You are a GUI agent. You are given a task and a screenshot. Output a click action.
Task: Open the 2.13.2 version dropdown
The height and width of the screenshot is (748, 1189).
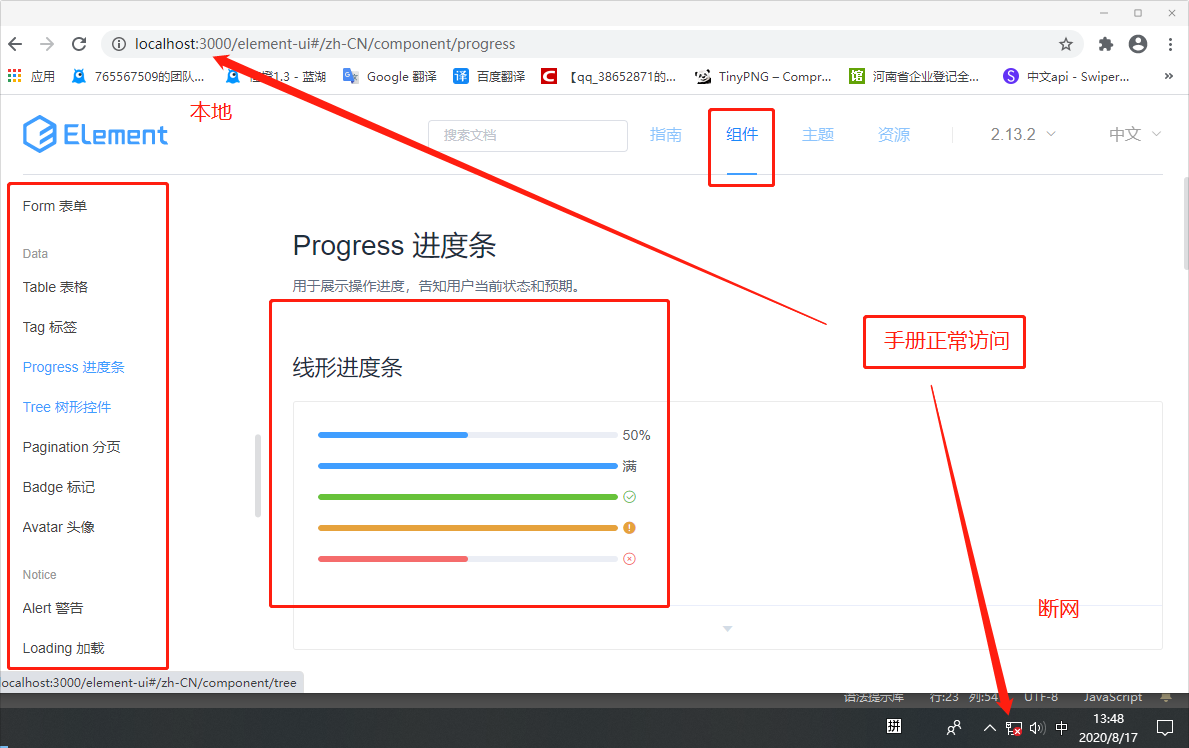click(x=1023, y=134)
